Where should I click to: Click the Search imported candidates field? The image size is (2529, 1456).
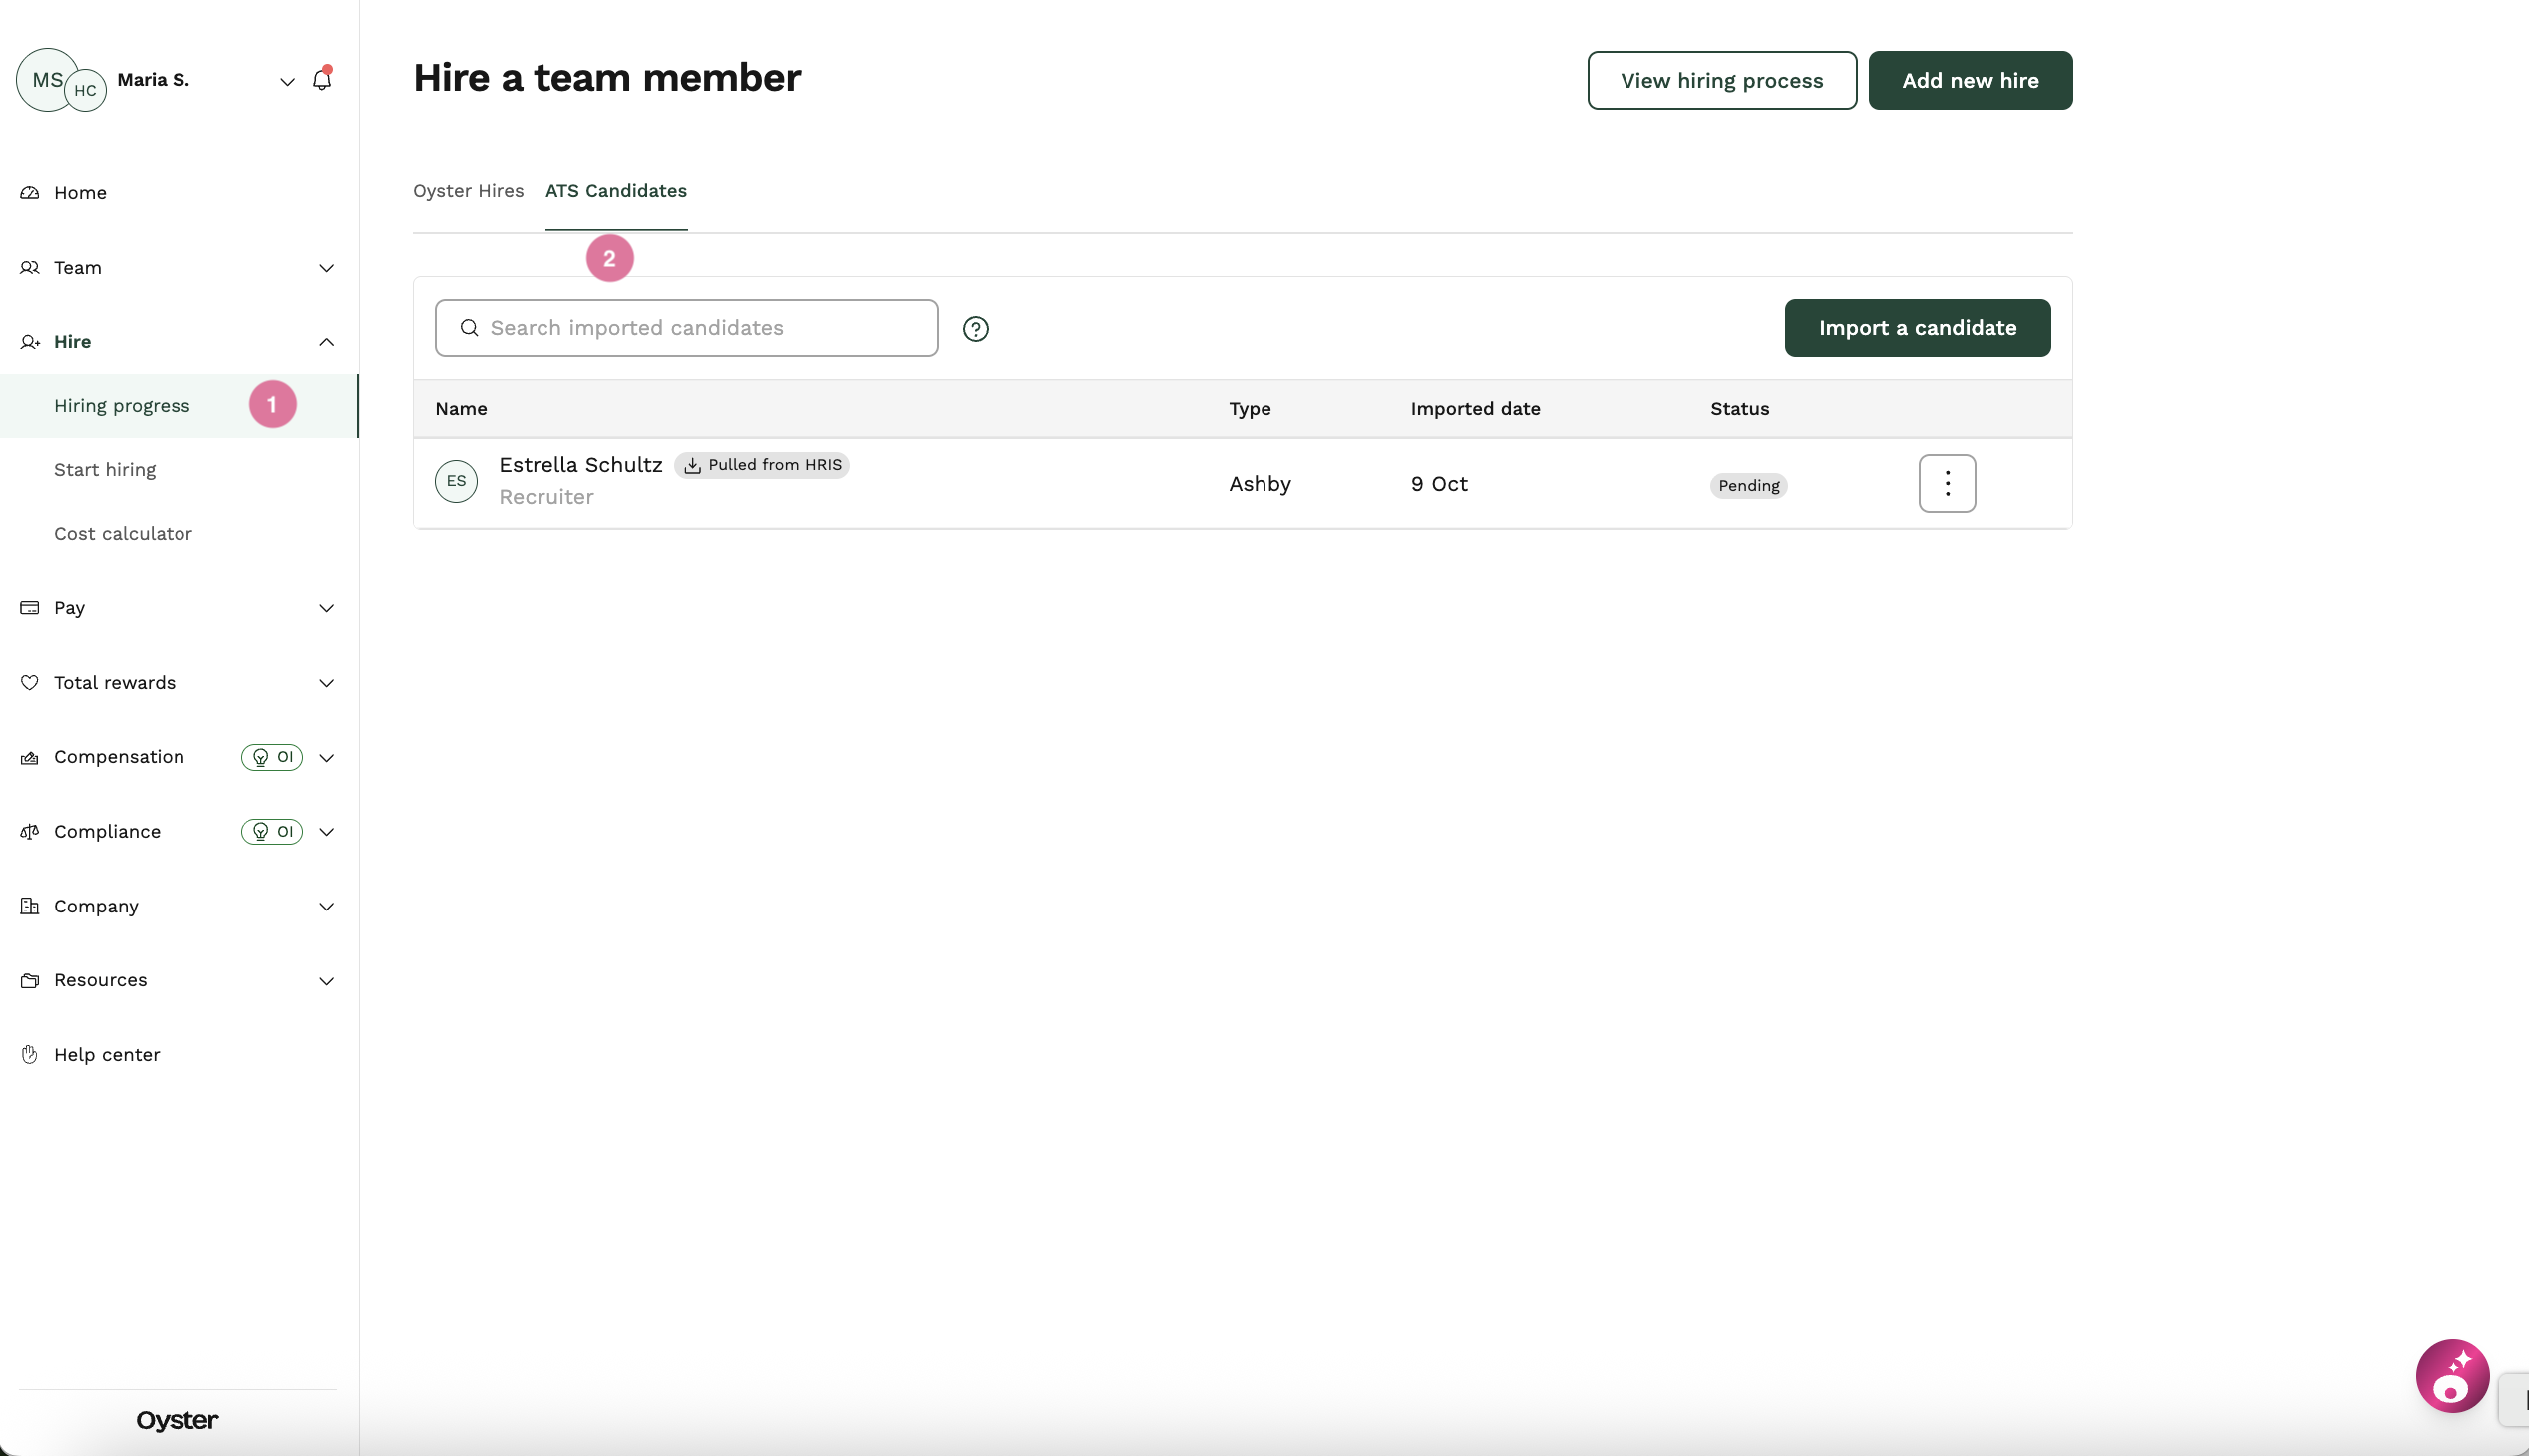click(686, 328)
